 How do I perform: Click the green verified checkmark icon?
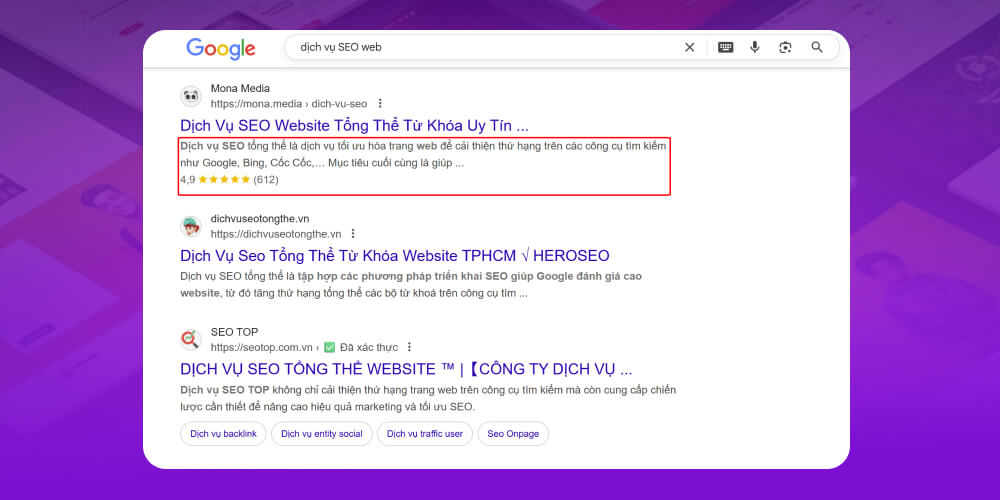click(x=329, y=348)
